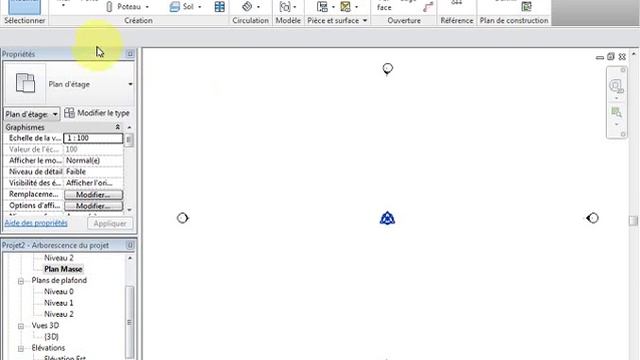
Task: Select Niveau 0 under Plans de plafond
Action: pos(59,292)
